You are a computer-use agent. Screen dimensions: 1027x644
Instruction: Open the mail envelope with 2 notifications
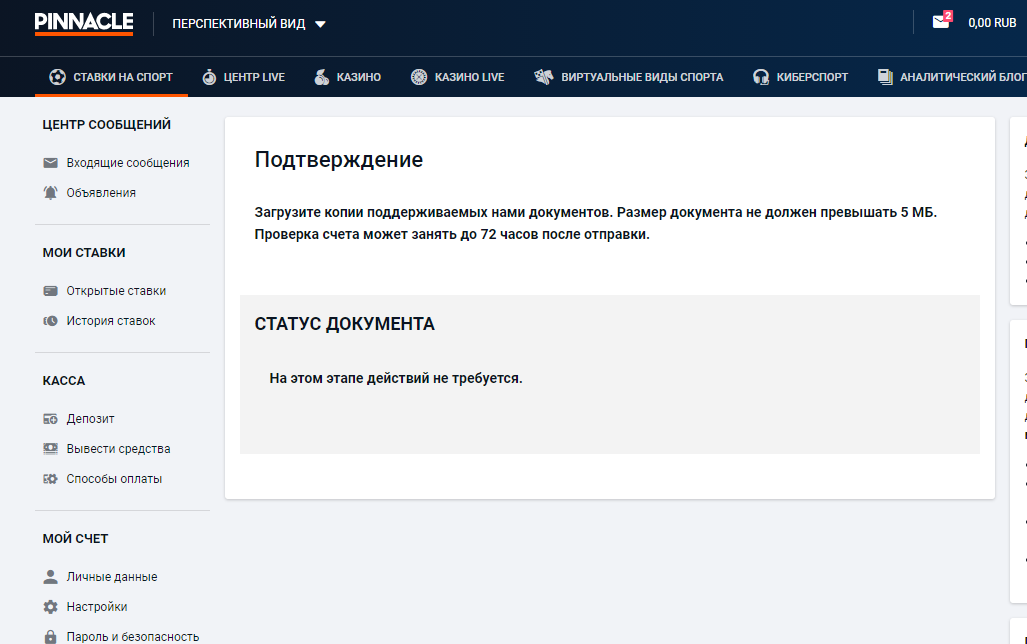[x=941, y=21]
